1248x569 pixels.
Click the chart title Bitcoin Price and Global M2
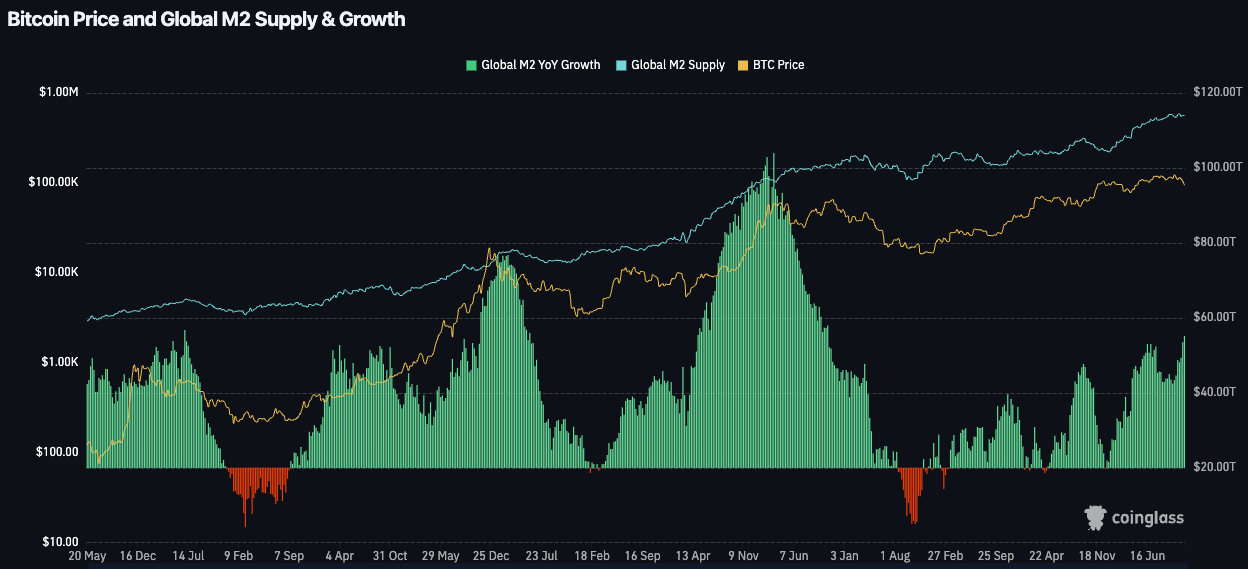click(206, 20)
